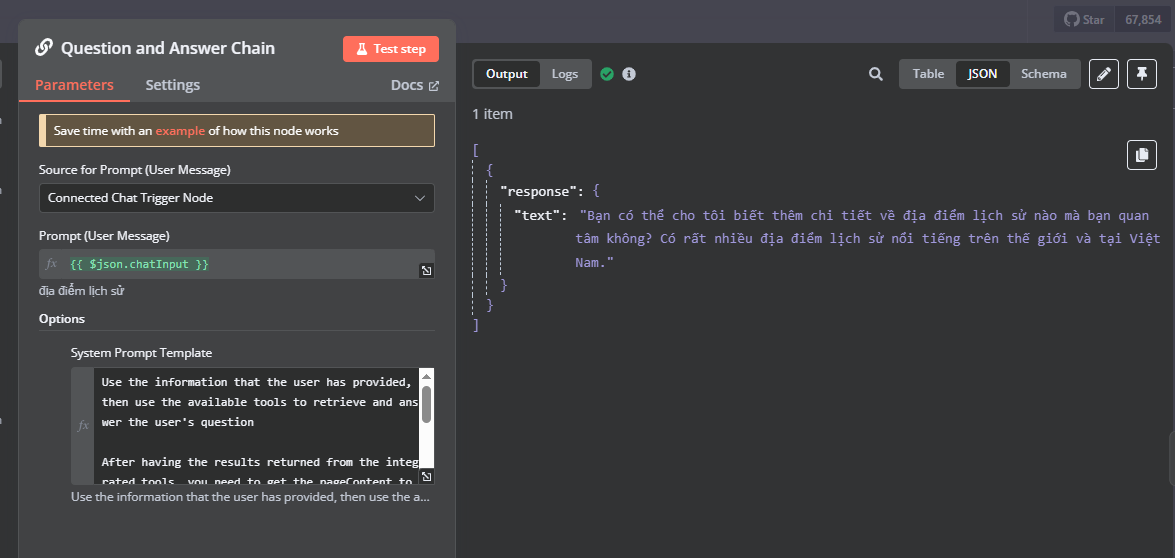Expand the System Prompt Template editor icon
Viewport: 1175px width, 558px height.
pos(426,476)
